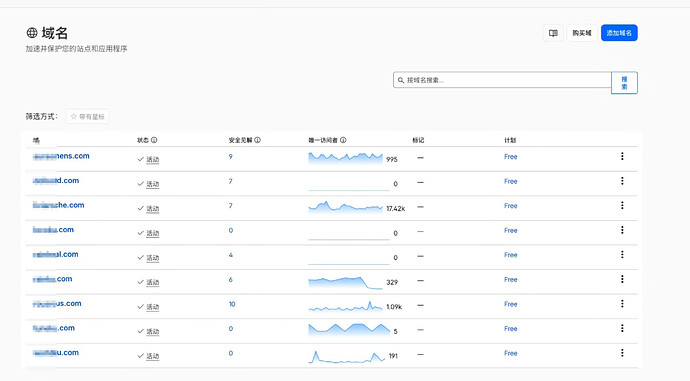Click the visitor sparkline showing 1.09k
690x381 pixels.
click(345, 306)
